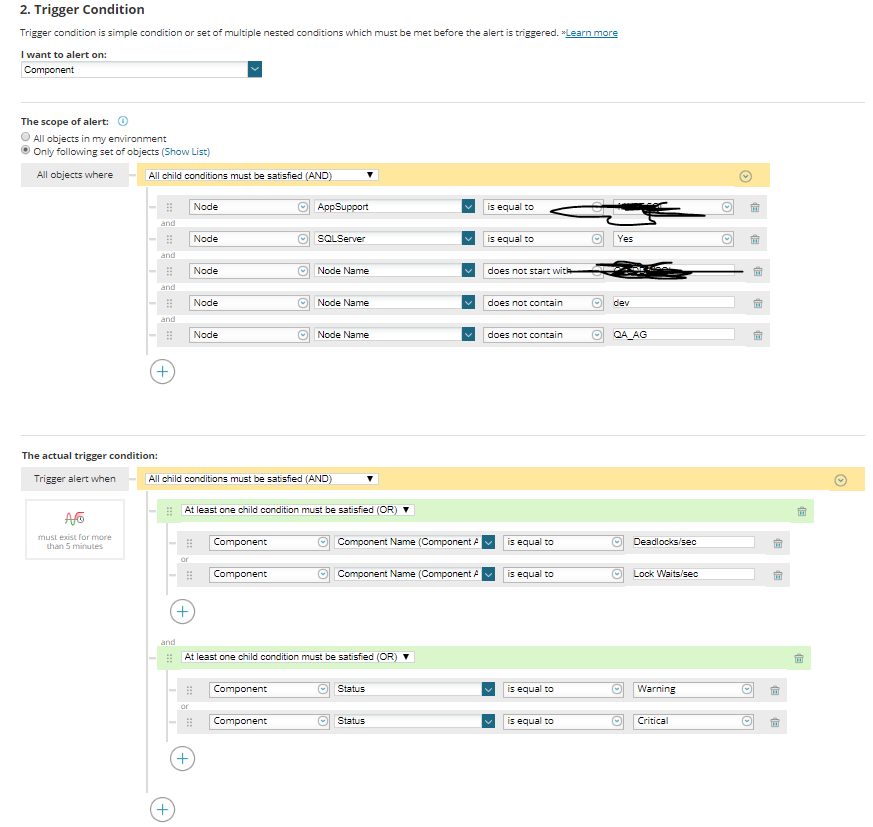Screen dimensions: 873x827
Task: Edit the QA_AG value input field
Action: pyautogui.click(x=673, y=334)
